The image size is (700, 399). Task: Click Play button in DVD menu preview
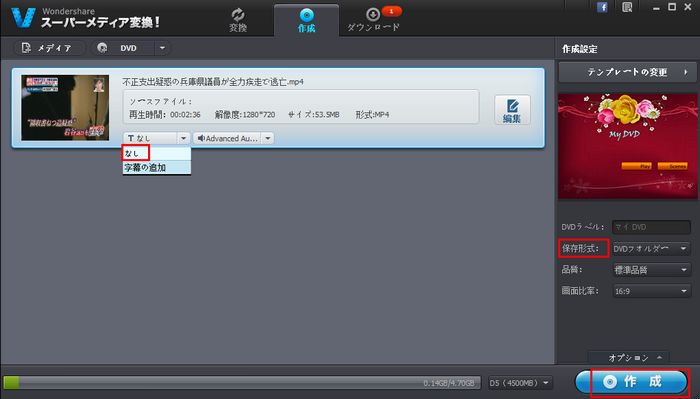tap(636, 166)
